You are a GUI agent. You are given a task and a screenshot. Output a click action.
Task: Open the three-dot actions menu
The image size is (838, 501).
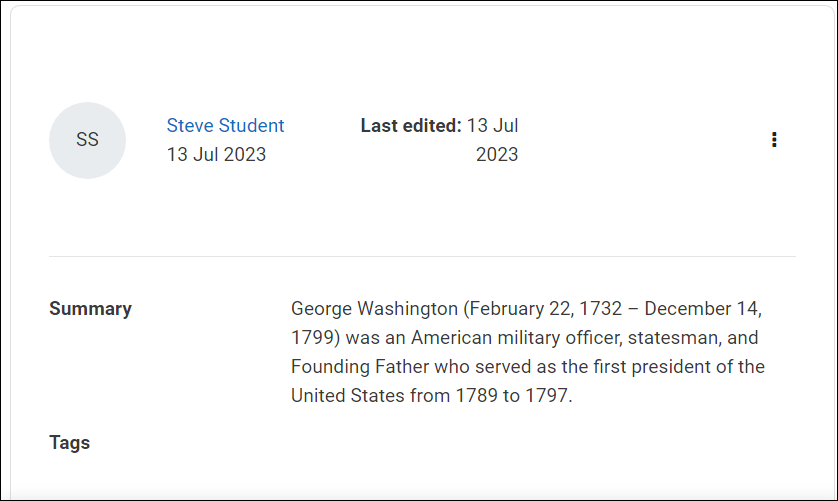click(x=774, y=140)
